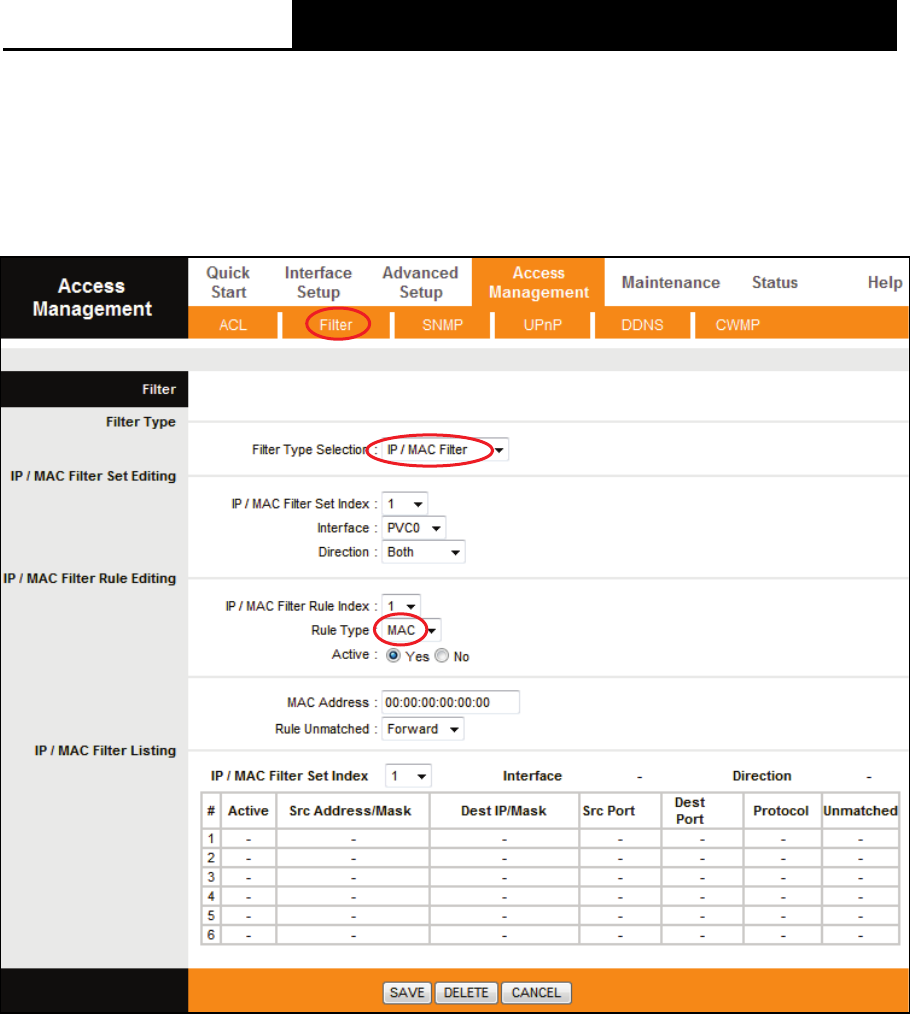Expand the Rule Unmatched Forward dropdown
Image resolution: width=910 pixels, height=1014 pixels.
pyautogui.click(x=423, y=729)
